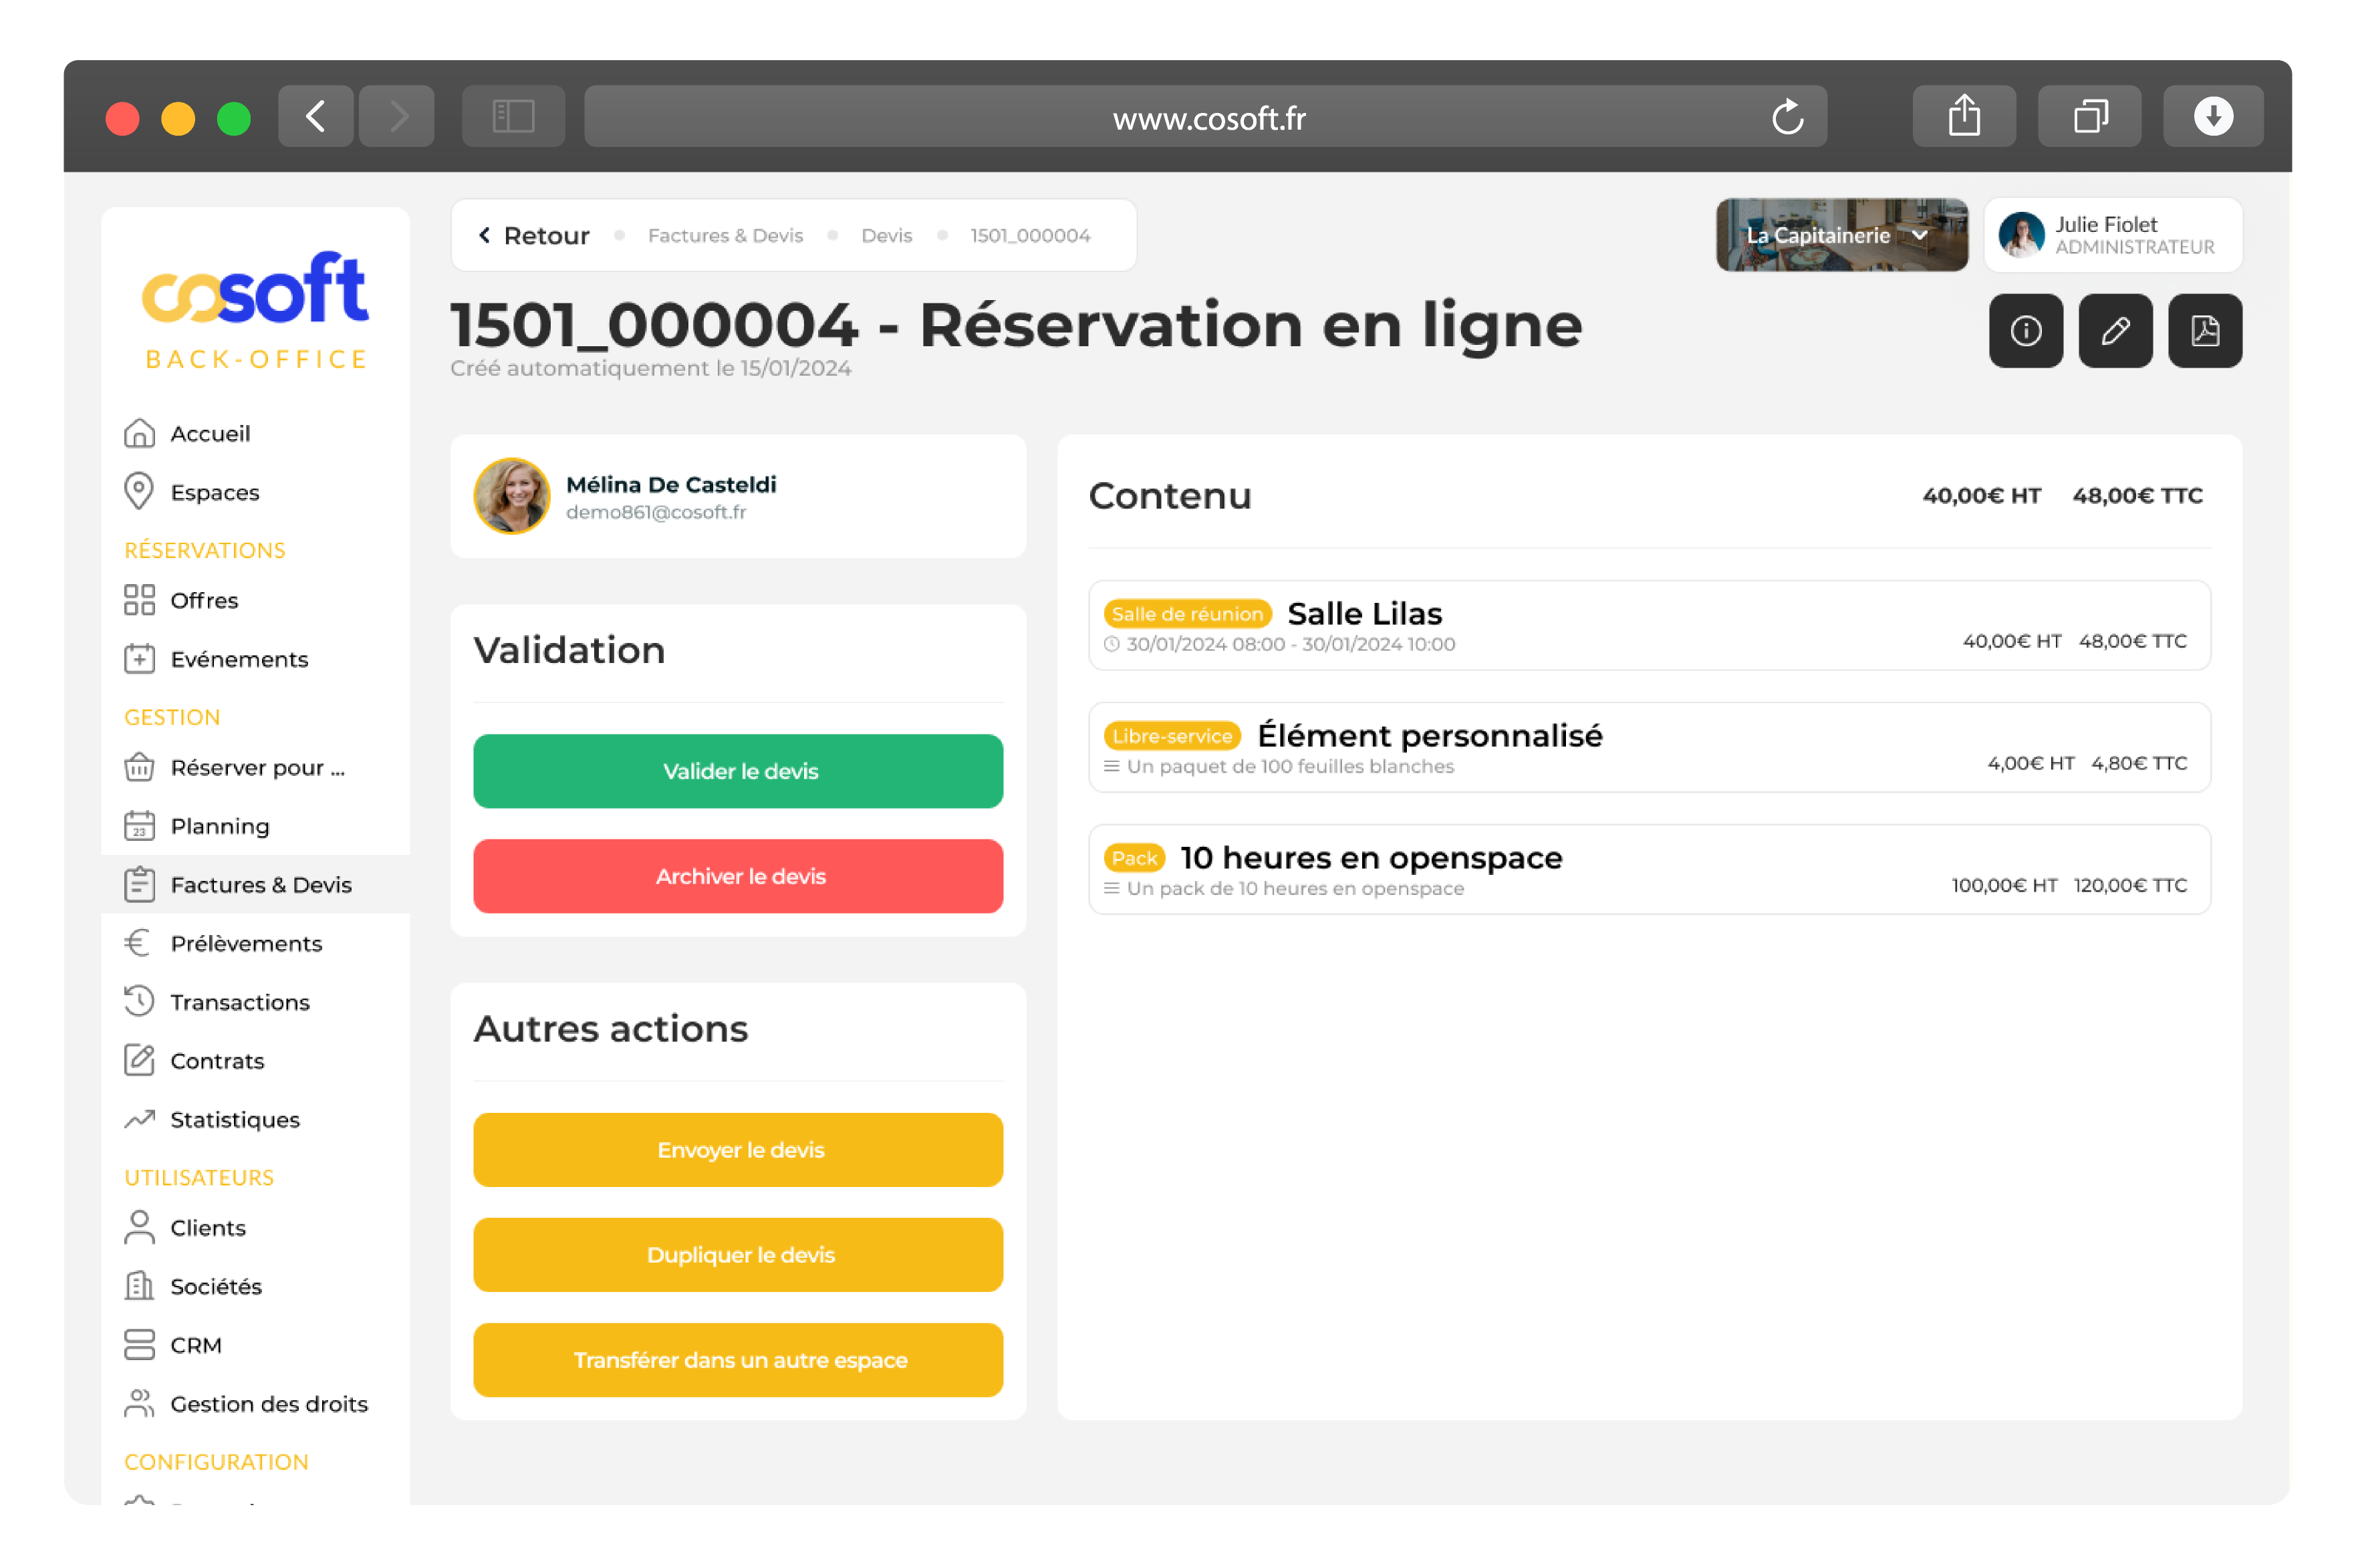This screenshot has height=1568, width=2356.
Task: Go to Espaces sidebar entry
Action: pyautogui.click(x=255, y=492)
